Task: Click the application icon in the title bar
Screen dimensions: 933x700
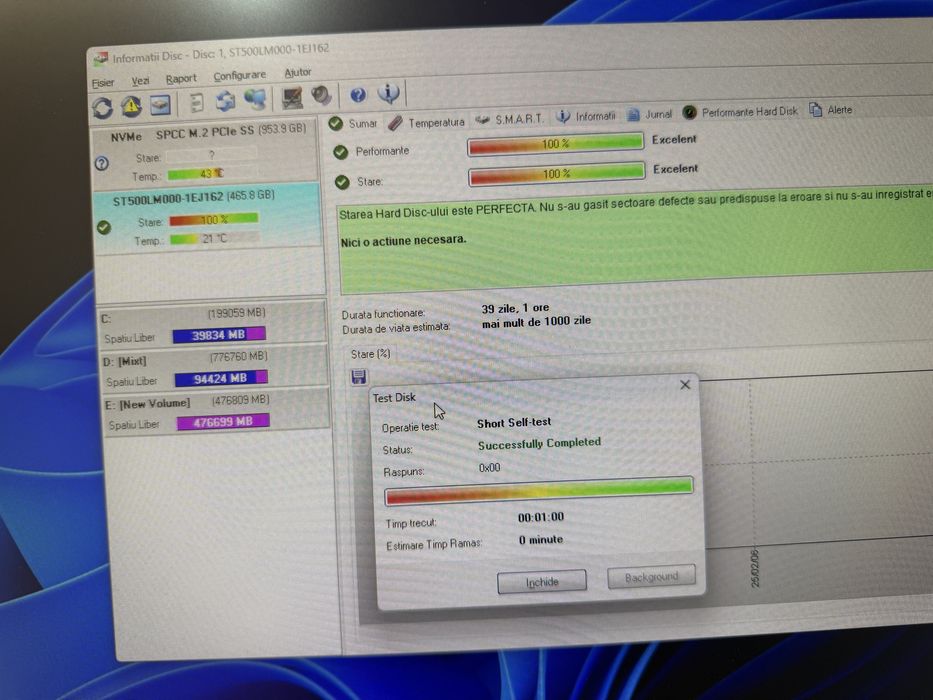Action: pyautogui.click(x=101, y=58)
